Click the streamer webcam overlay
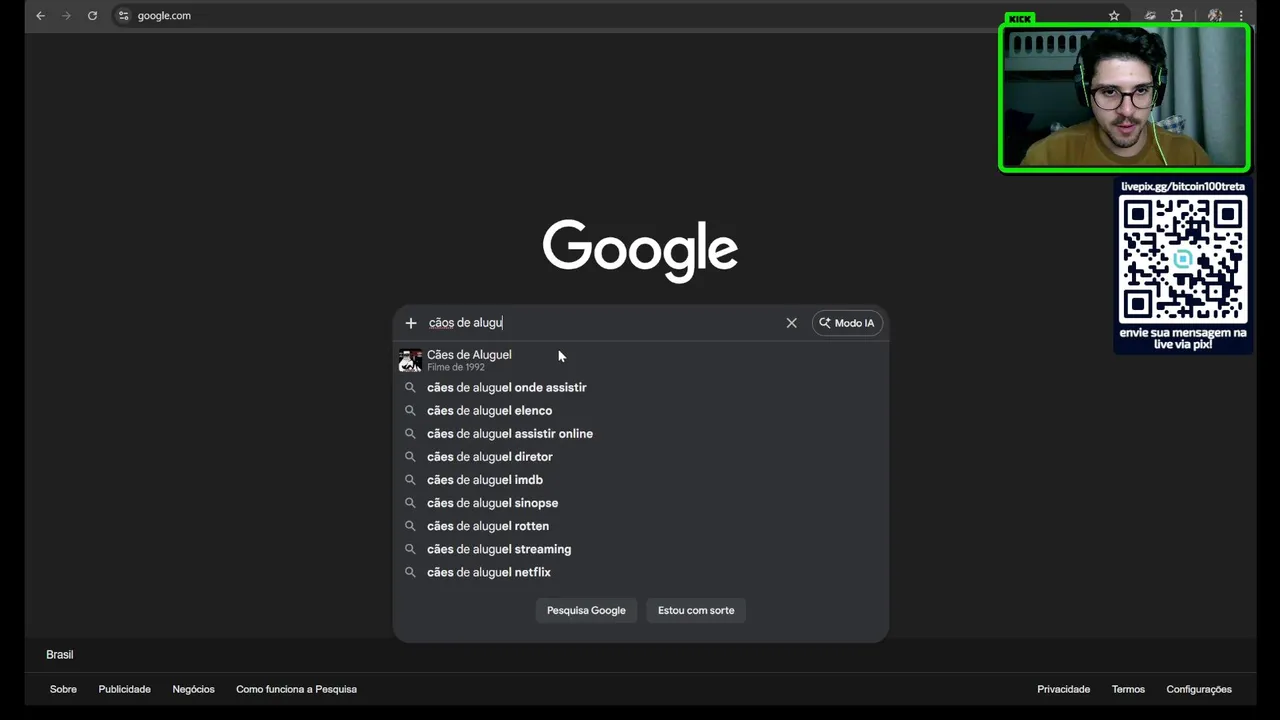1280x720 pixels. coord(1125,97)
